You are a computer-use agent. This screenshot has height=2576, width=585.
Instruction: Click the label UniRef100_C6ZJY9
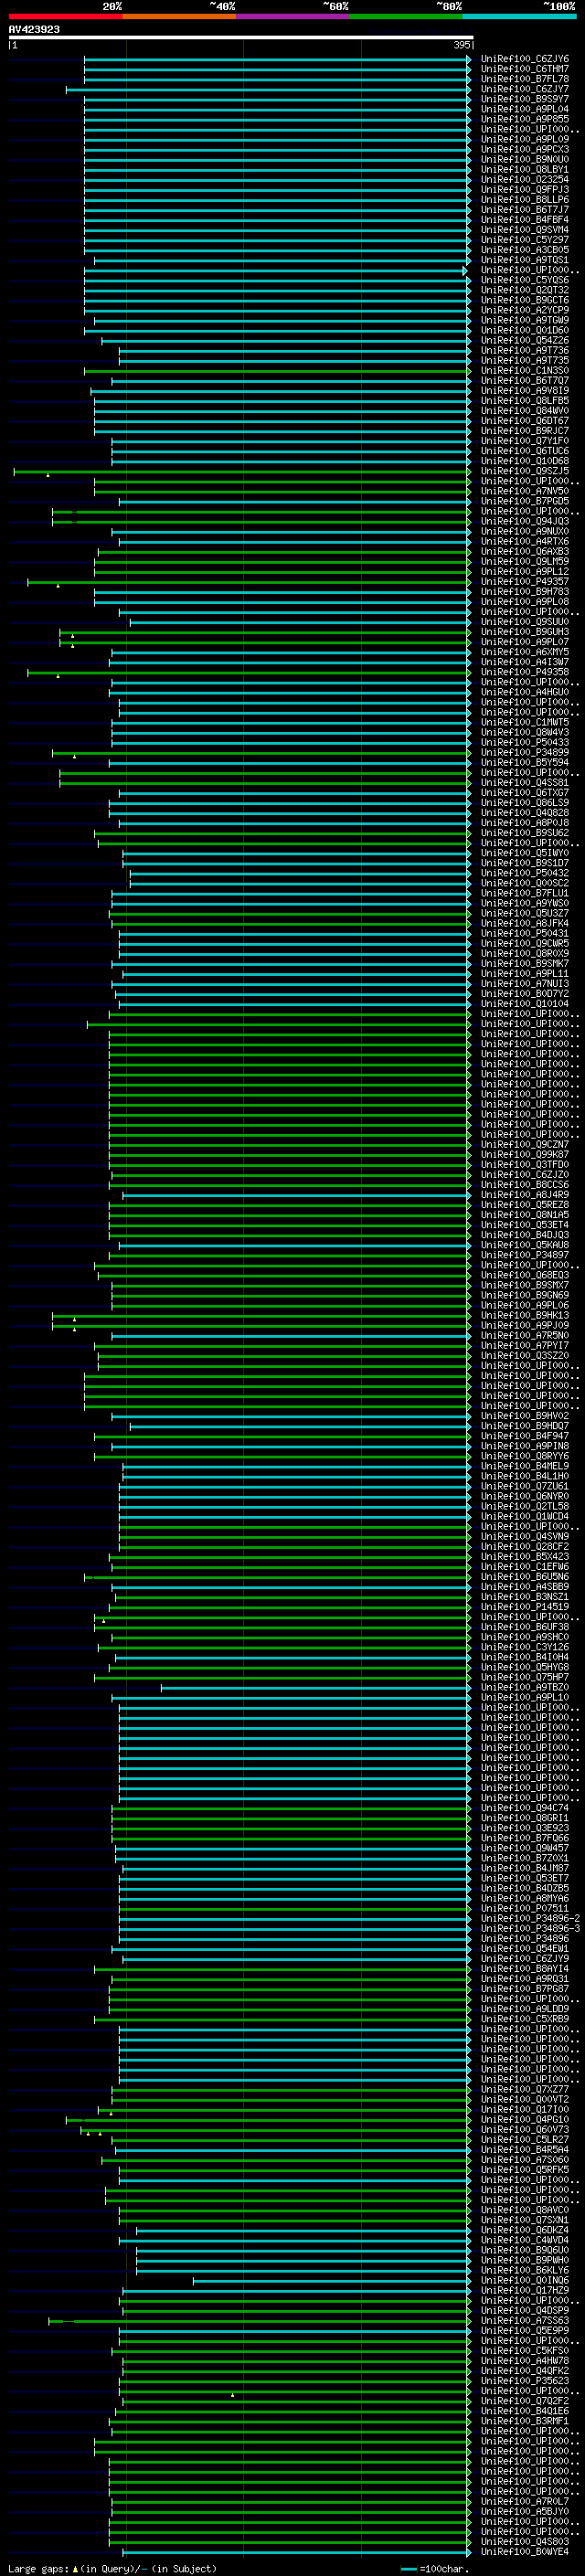click(525, 1959)
